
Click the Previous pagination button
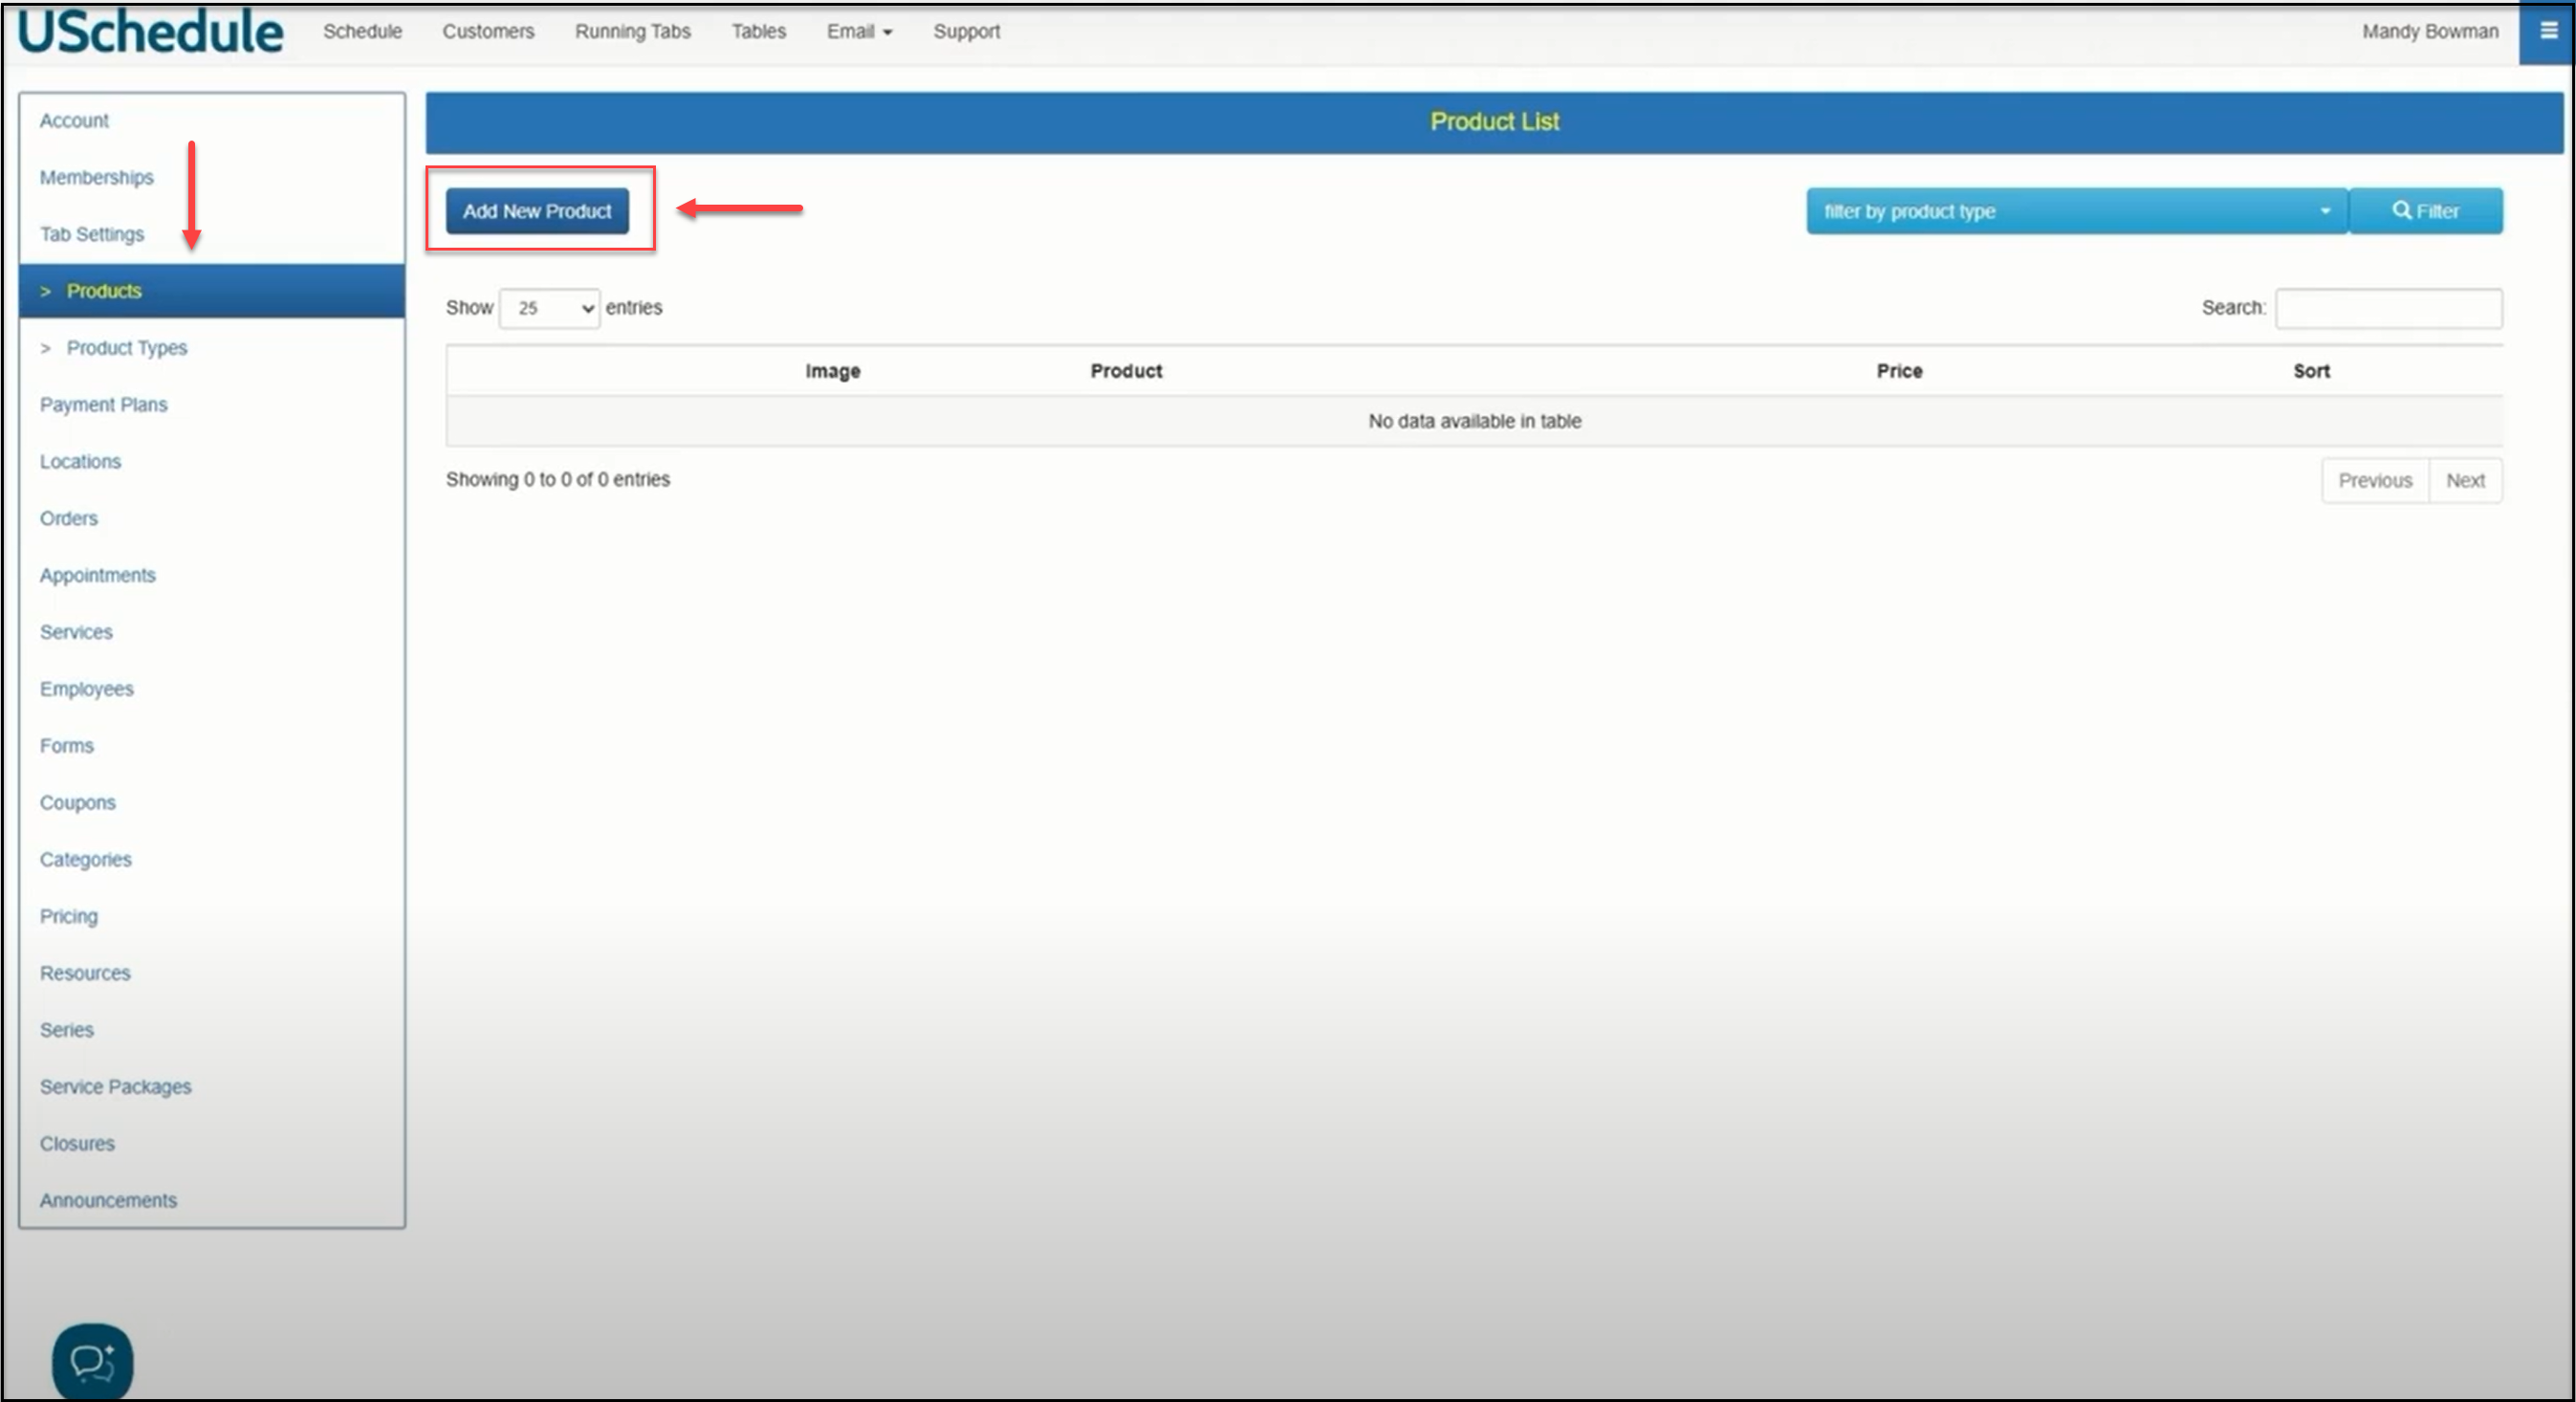coord(2374,481)
